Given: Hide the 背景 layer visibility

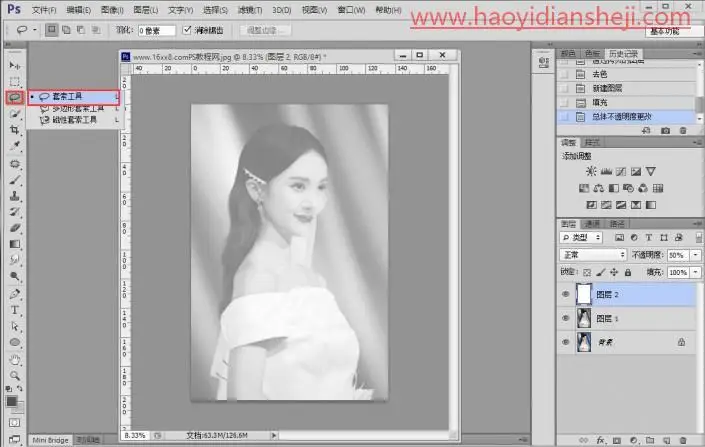Looking at the screenshot, I should click(x=566, y=342).
